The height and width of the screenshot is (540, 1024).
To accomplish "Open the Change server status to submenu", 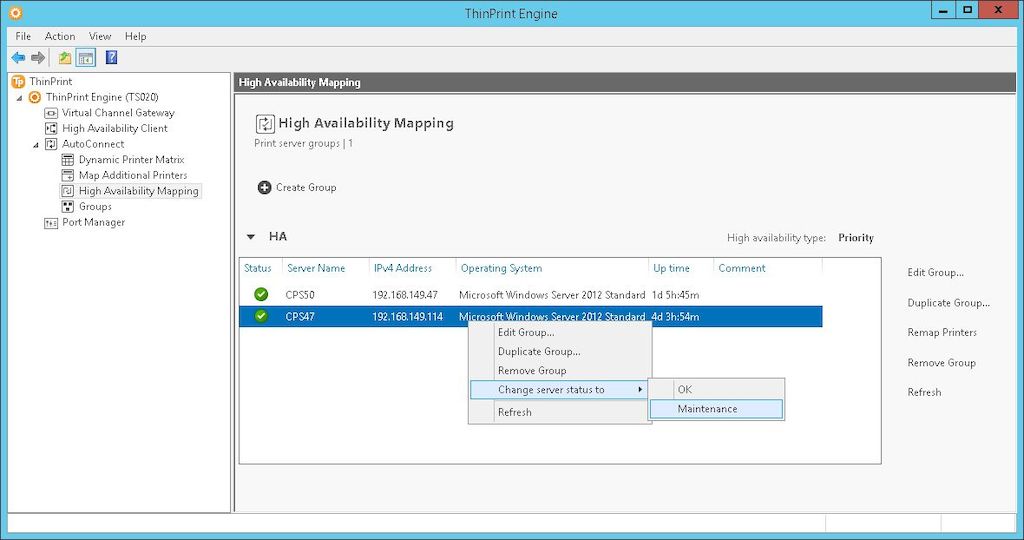I will (x=559, y=390).
